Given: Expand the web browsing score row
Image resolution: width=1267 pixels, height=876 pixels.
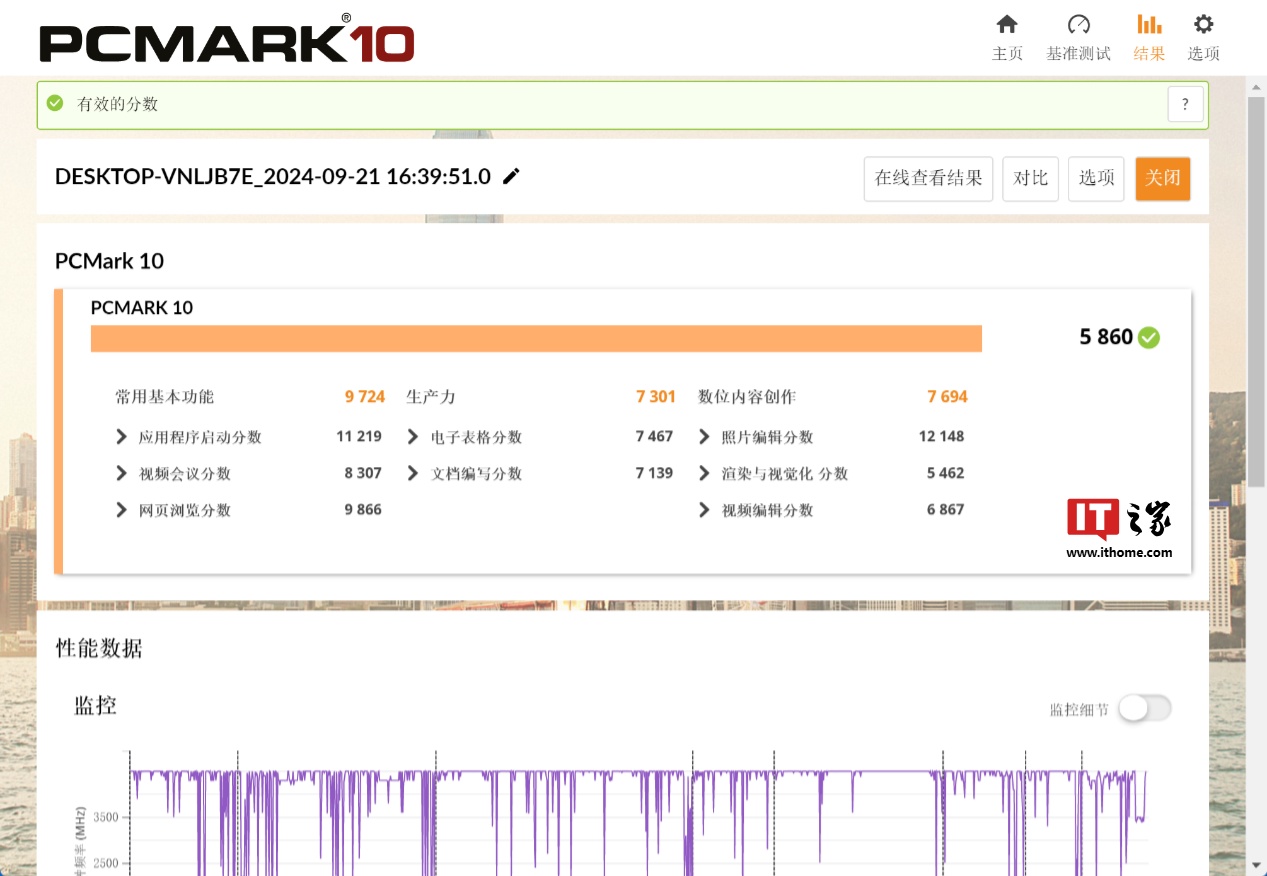Looking at the screenshot, I should tap(121, 510).
